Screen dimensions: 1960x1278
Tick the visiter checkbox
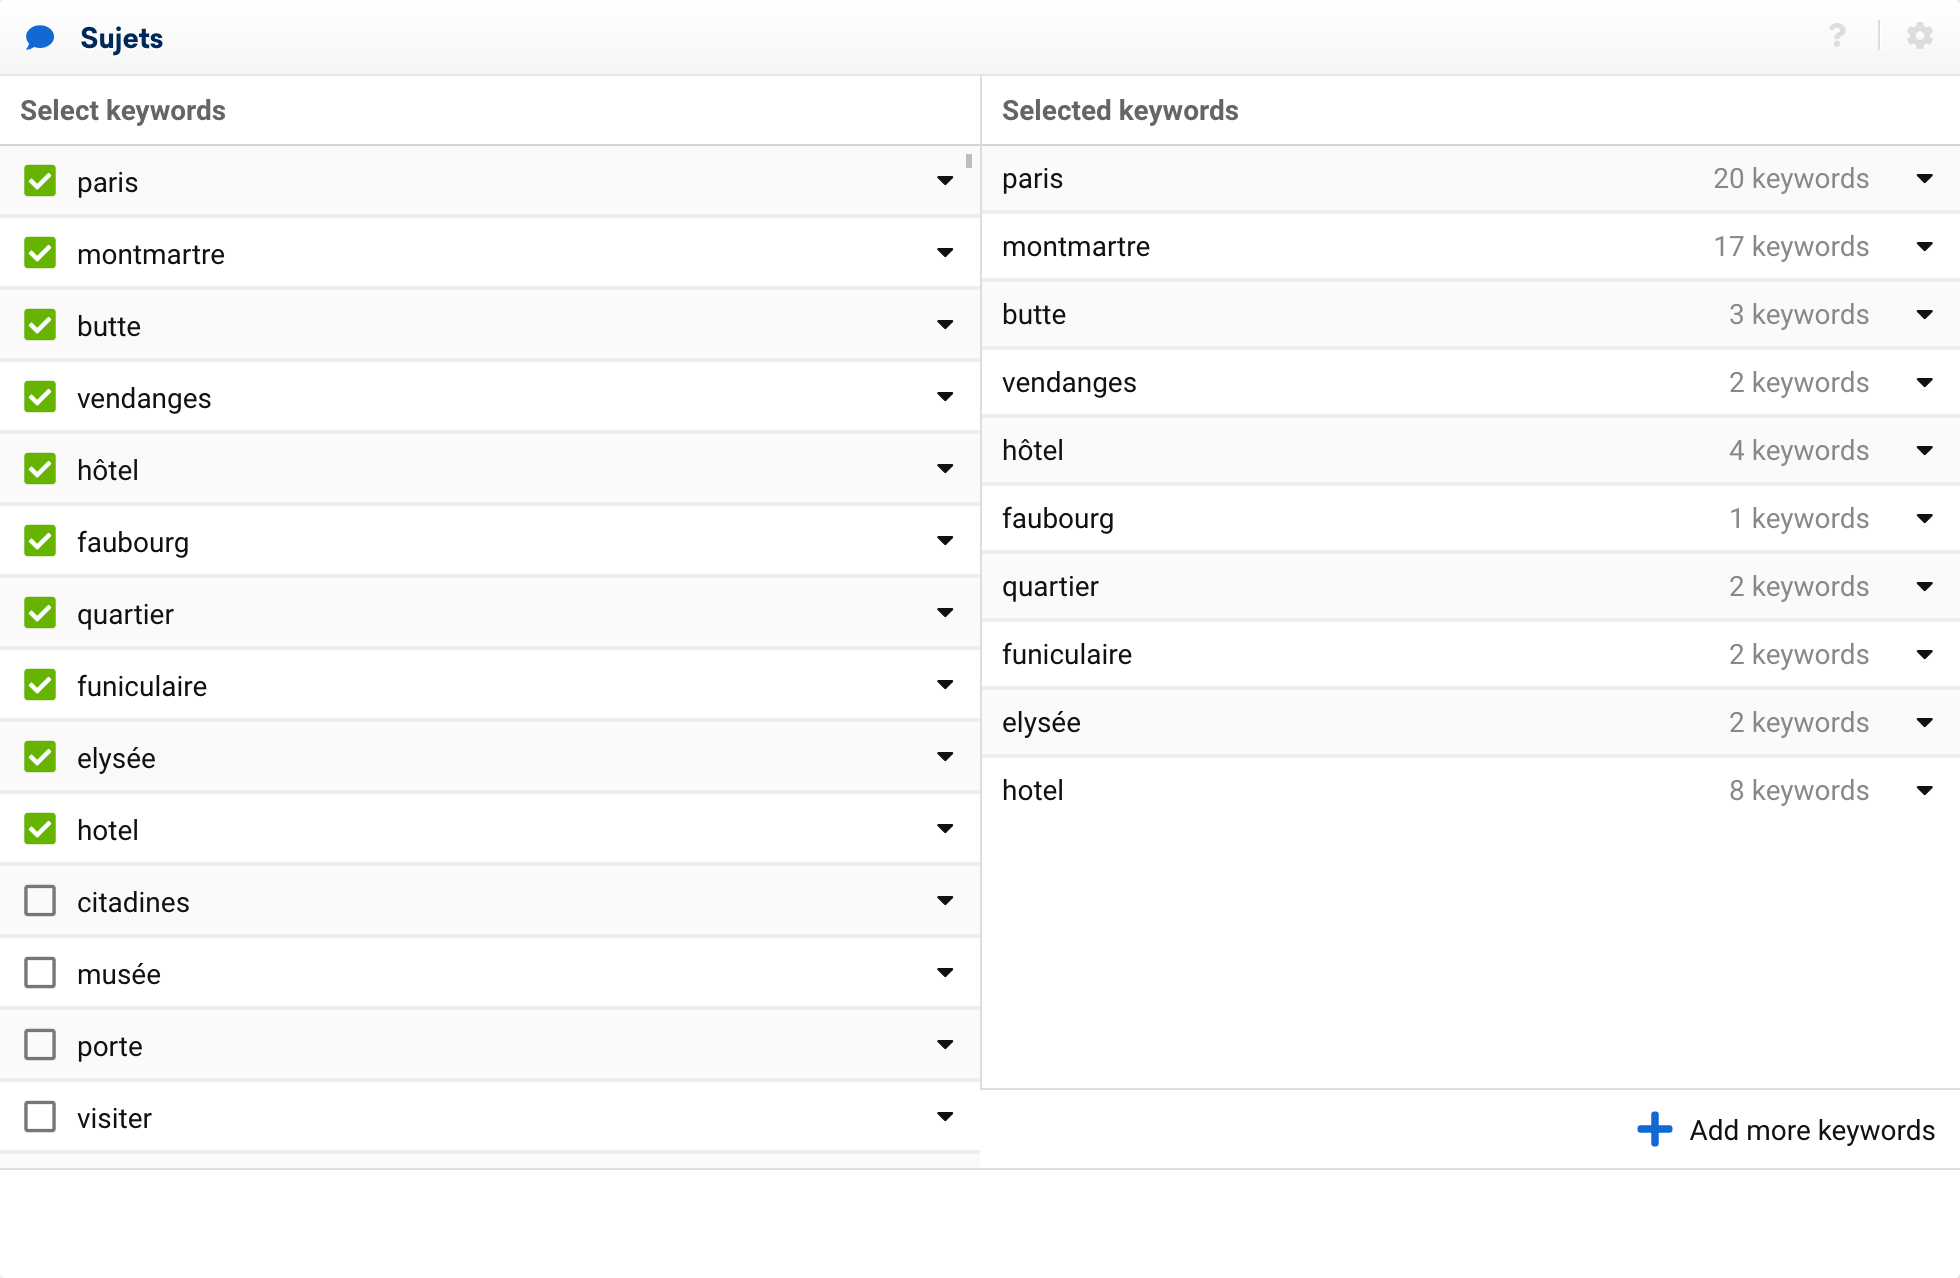pos(40,1117)
